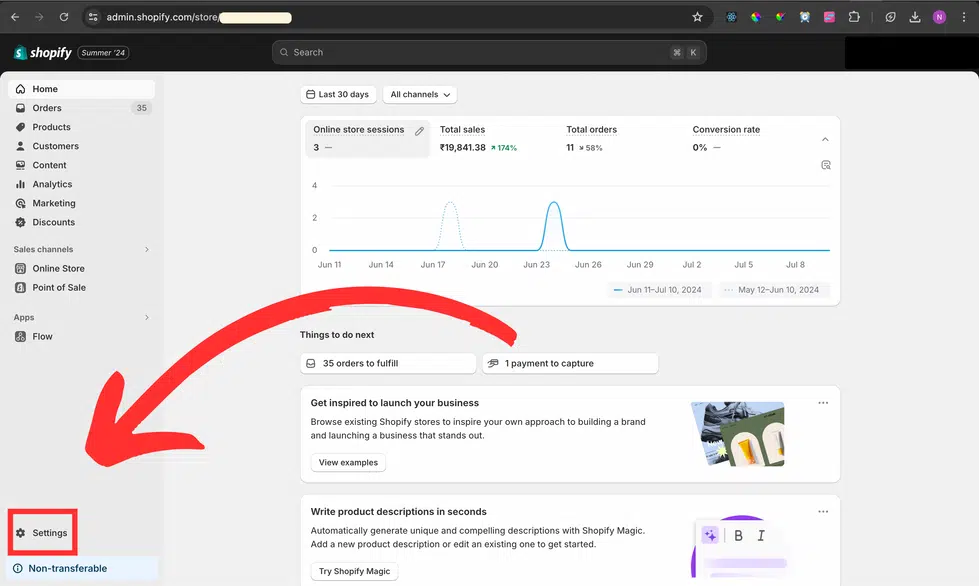Click the pencil edit icon near Online store sessions

419,130
